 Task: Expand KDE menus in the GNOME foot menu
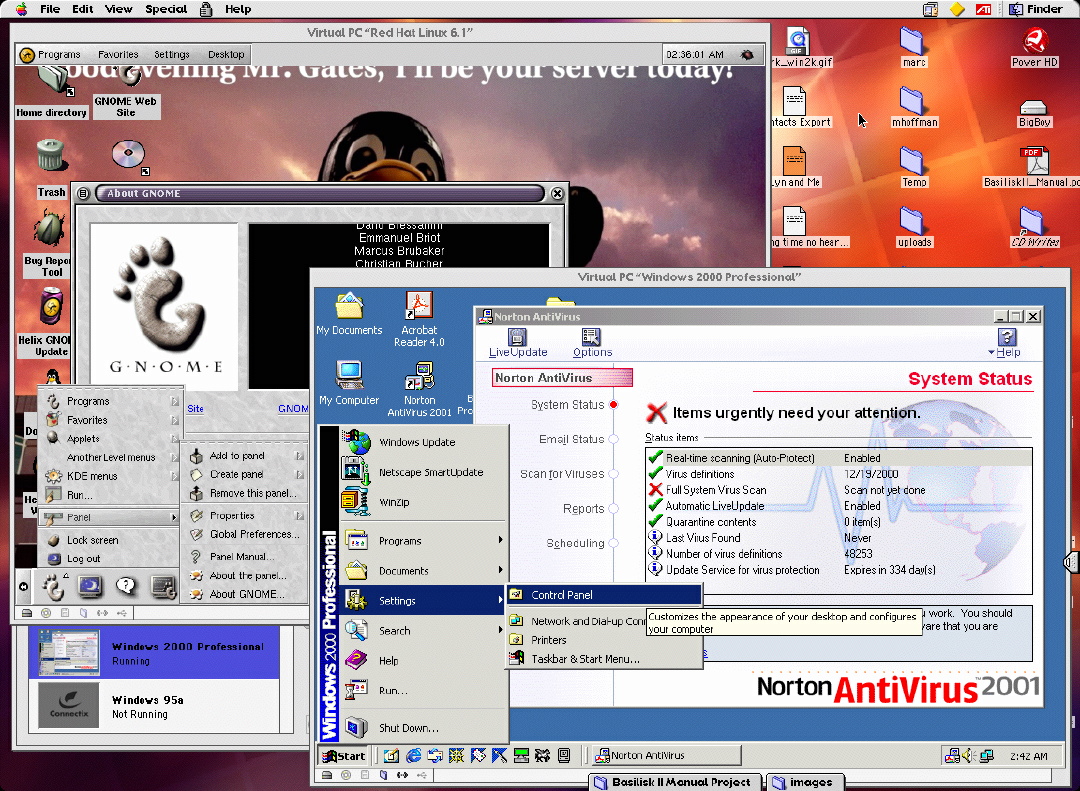[112, 476]
